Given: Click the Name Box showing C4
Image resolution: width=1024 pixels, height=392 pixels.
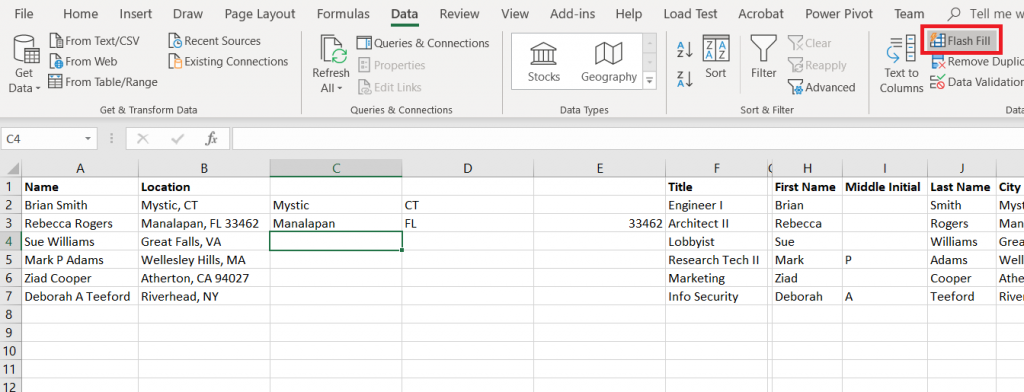Looking at the screenshot, I should [x=42, y=139].
